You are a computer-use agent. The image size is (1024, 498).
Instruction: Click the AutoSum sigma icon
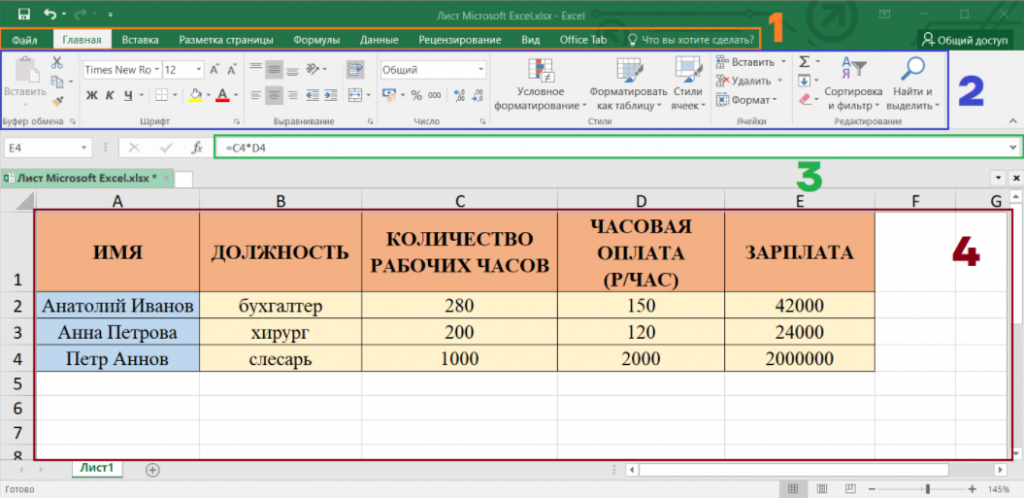pyautogui.click(x=805, y=63)
